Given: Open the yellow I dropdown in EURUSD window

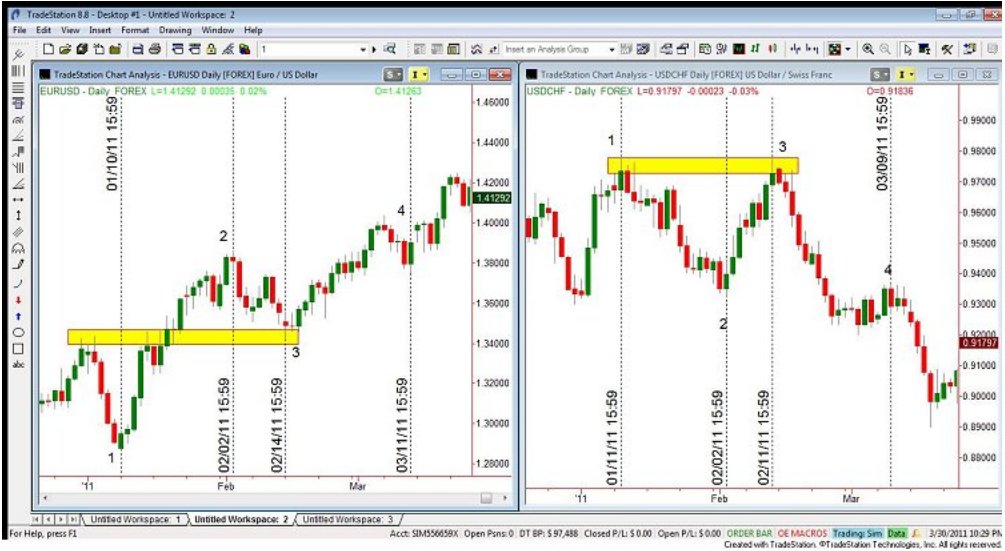Looking at the screenshot, I should tap(419, 75).
